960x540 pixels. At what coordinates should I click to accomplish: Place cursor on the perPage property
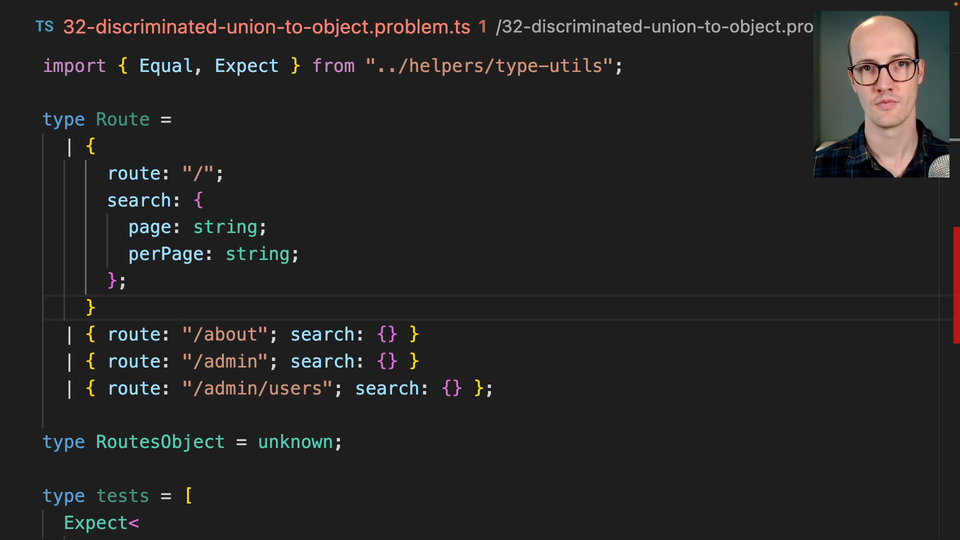166,255
